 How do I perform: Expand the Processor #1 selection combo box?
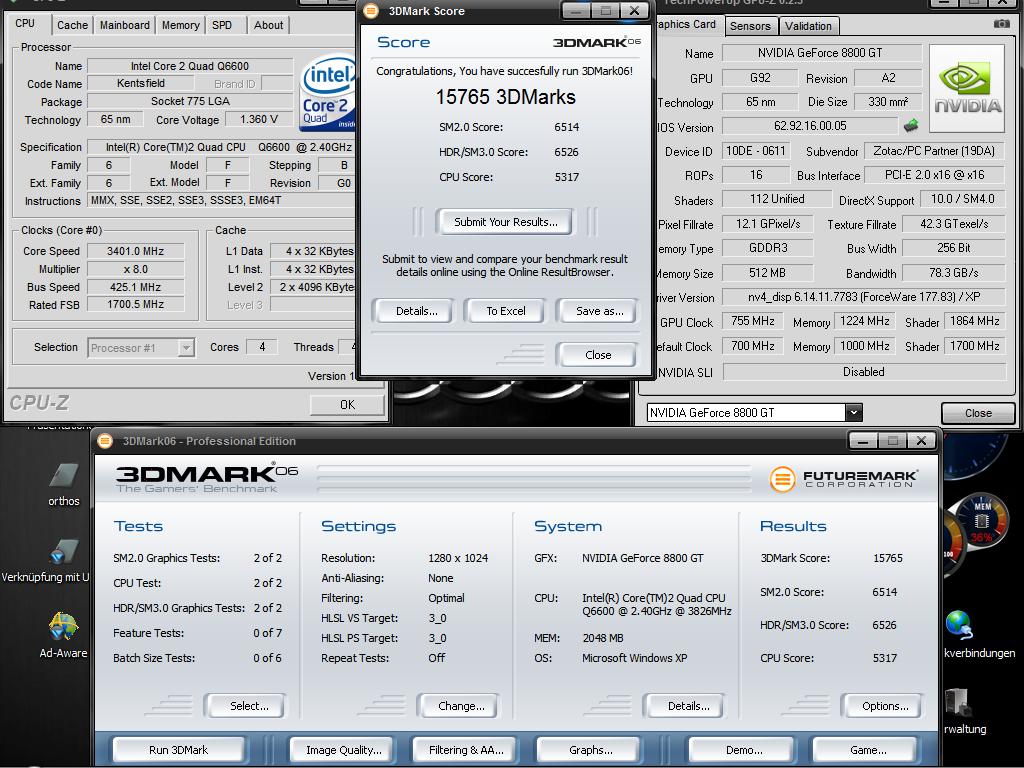(141, 348)
